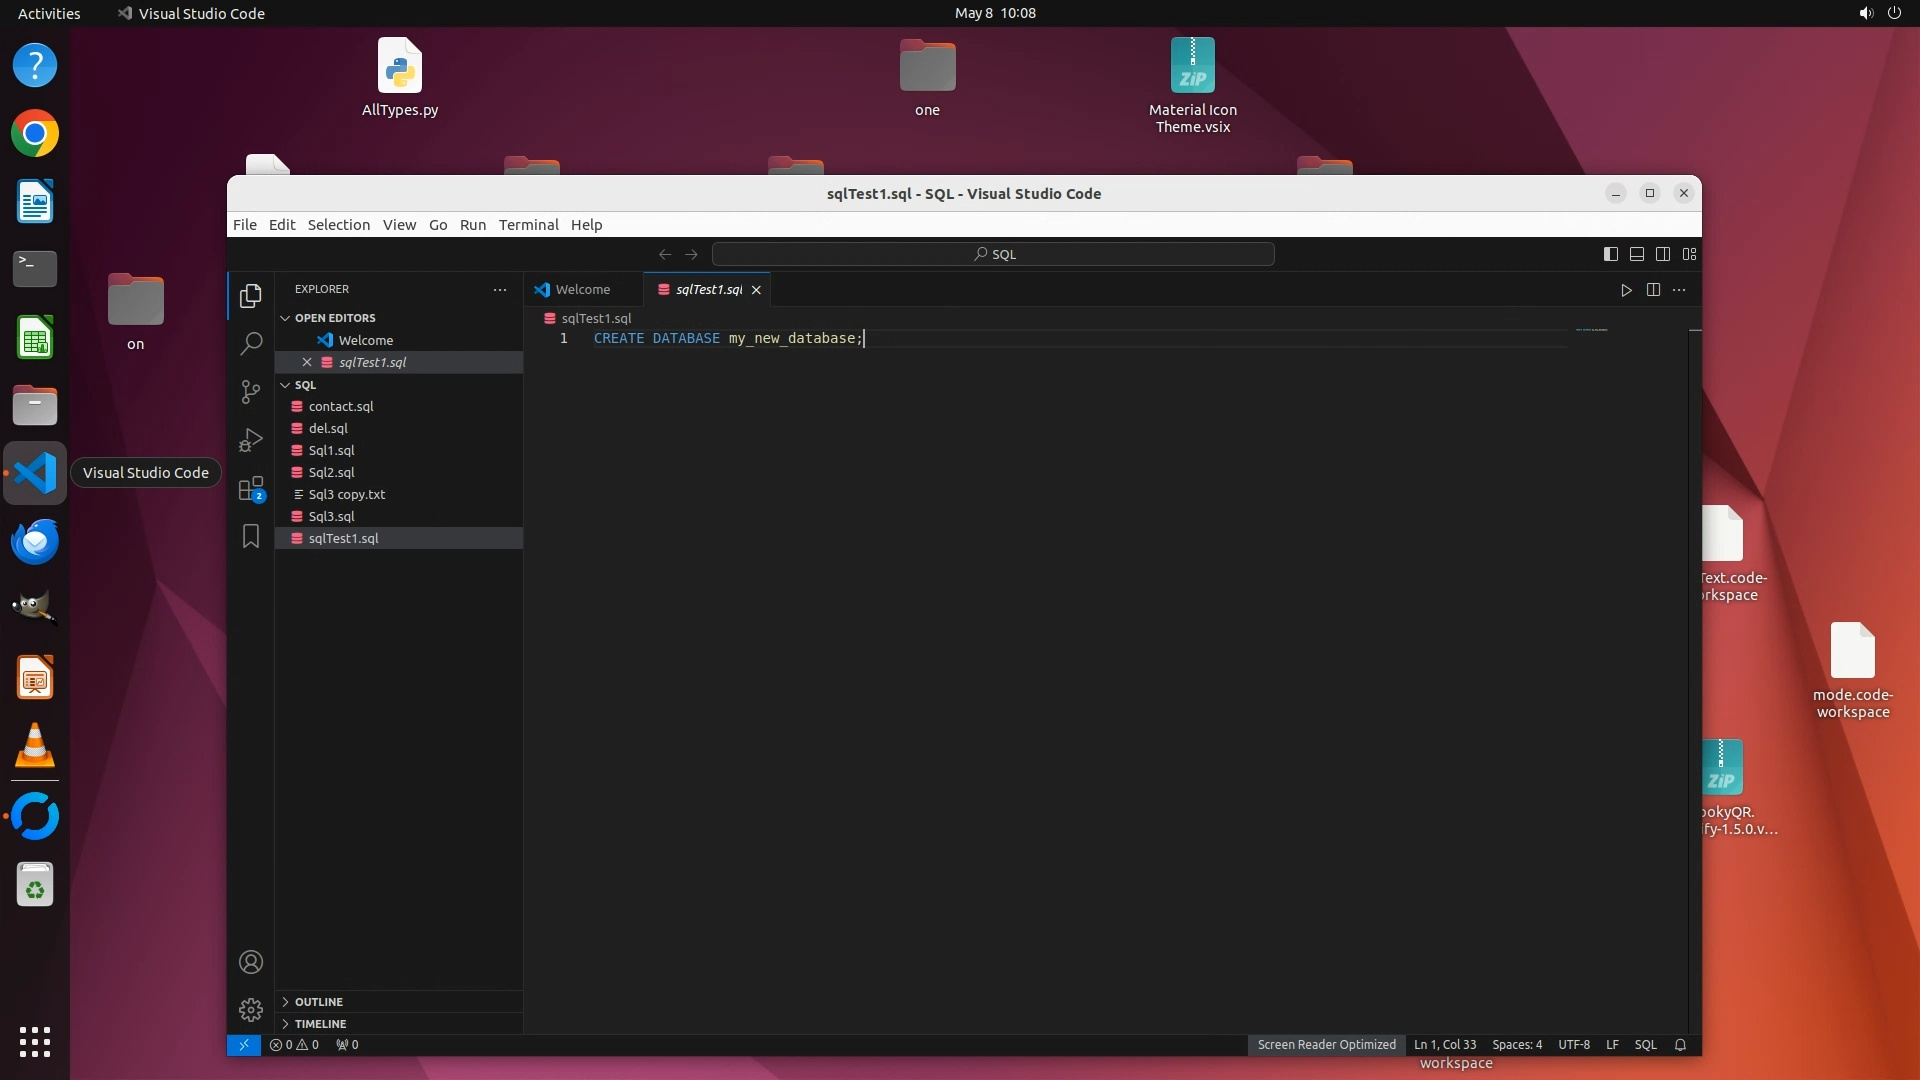Split the editor to the right
This screenshot has height=1080, width=1920.
[1653, 290]
